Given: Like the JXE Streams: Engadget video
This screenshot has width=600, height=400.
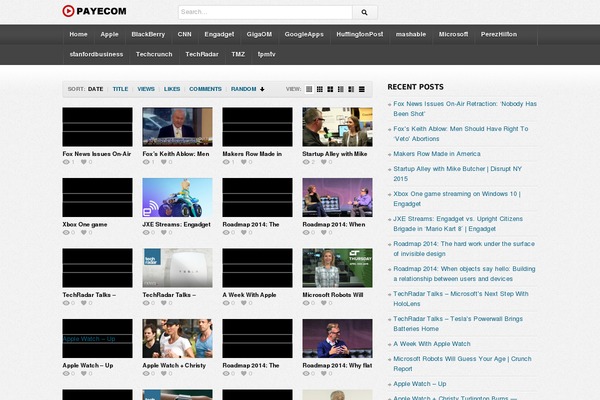Looking at the screenshot, I should 163,232.
